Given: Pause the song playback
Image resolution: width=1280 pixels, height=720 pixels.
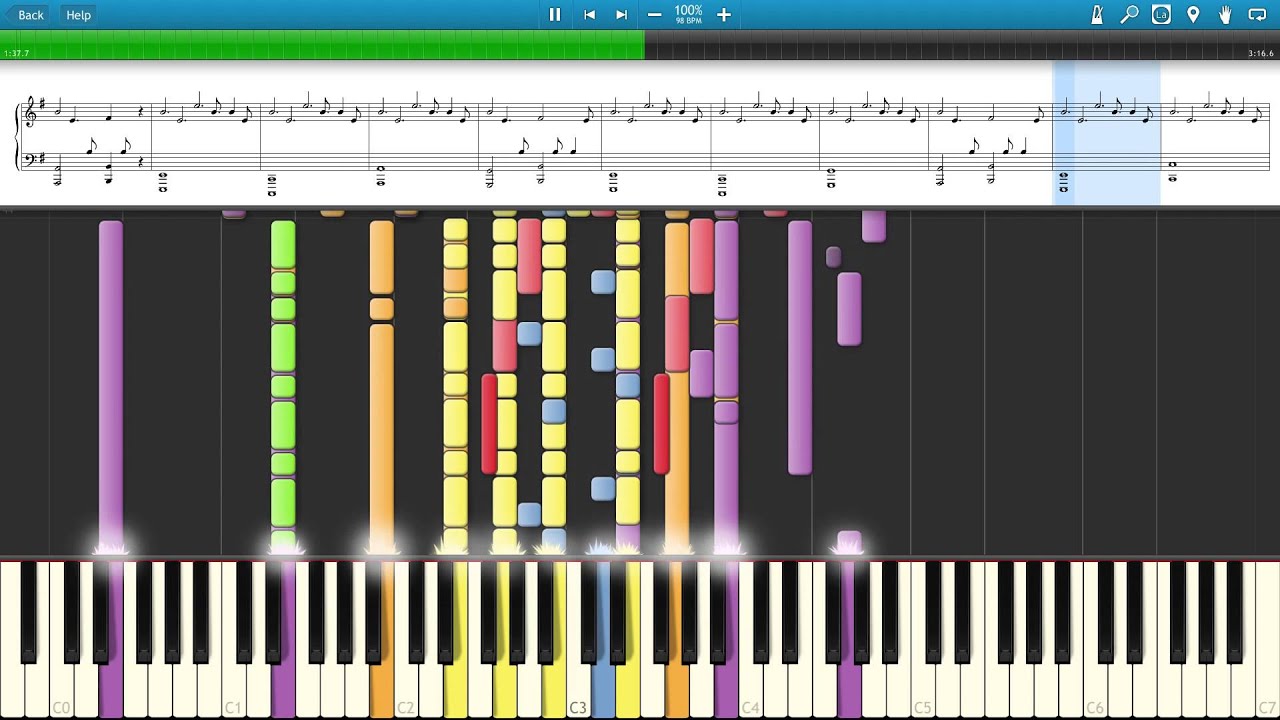Looking at the screenshot, I should coord(555,15).
